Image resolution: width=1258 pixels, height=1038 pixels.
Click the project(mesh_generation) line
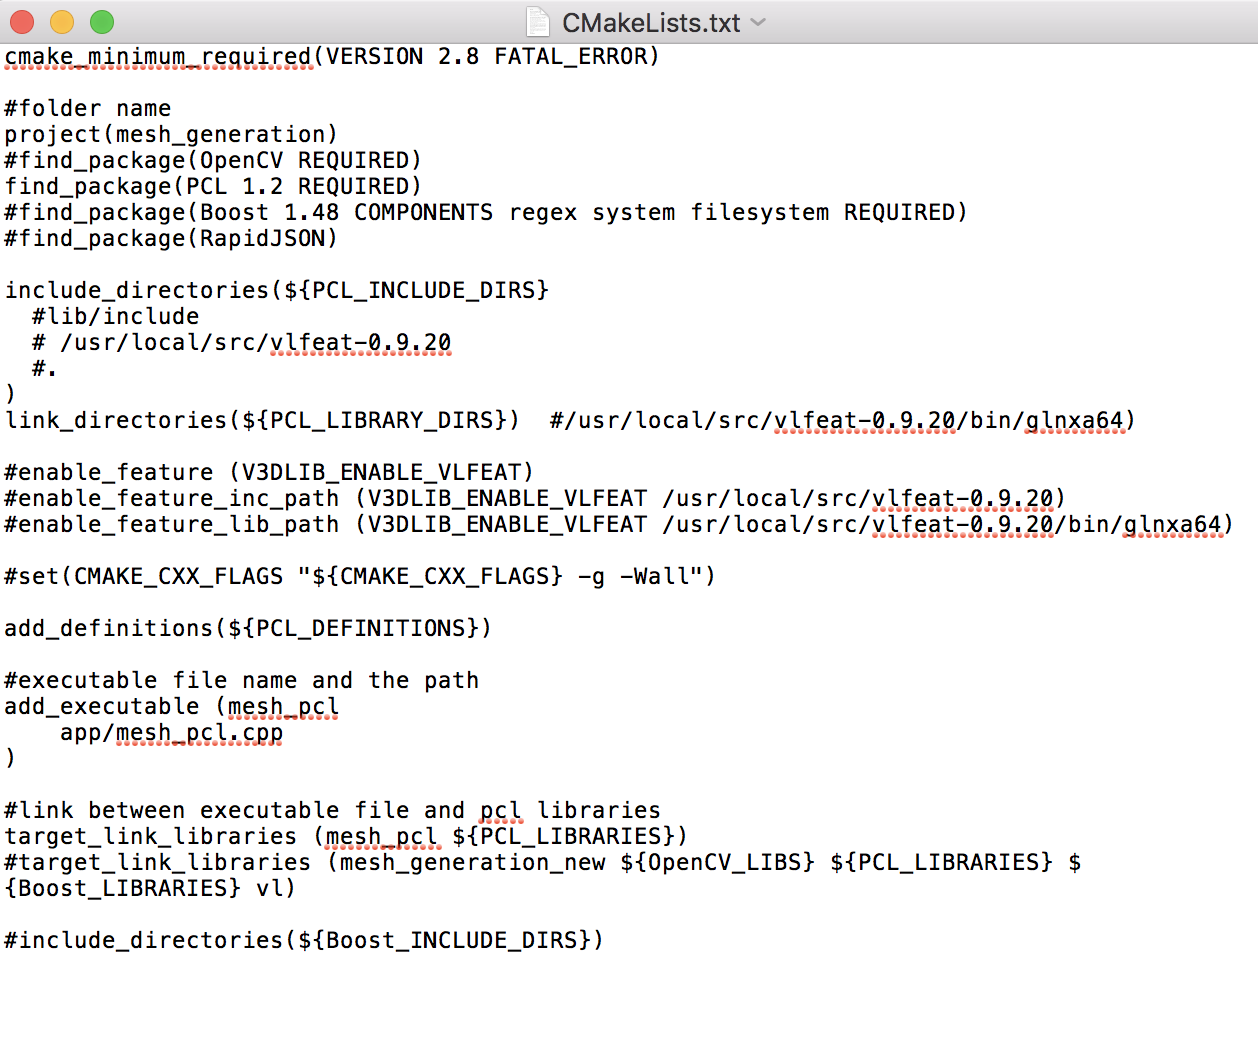coord(170,134)
